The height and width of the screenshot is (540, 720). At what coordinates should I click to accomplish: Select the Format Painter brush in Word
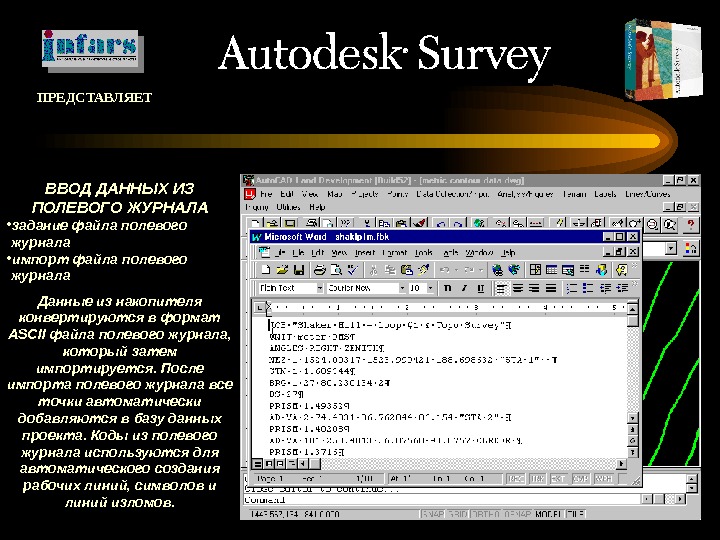[x=423, y=270]
